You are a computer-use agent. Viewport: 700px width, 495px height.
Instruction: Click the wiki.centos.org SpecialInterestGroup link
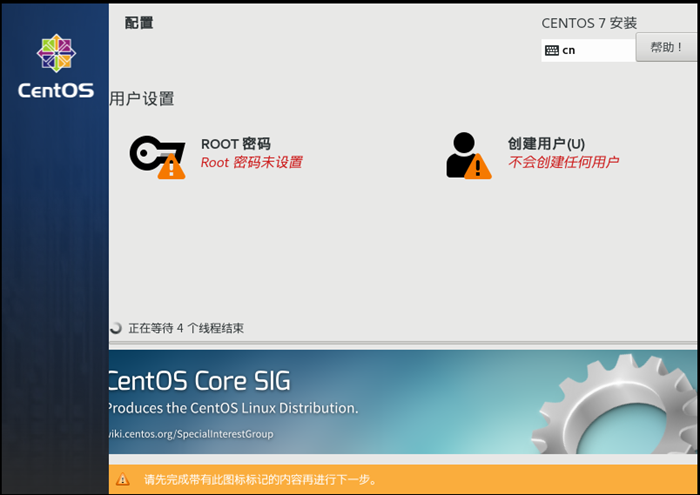[190, 434]
